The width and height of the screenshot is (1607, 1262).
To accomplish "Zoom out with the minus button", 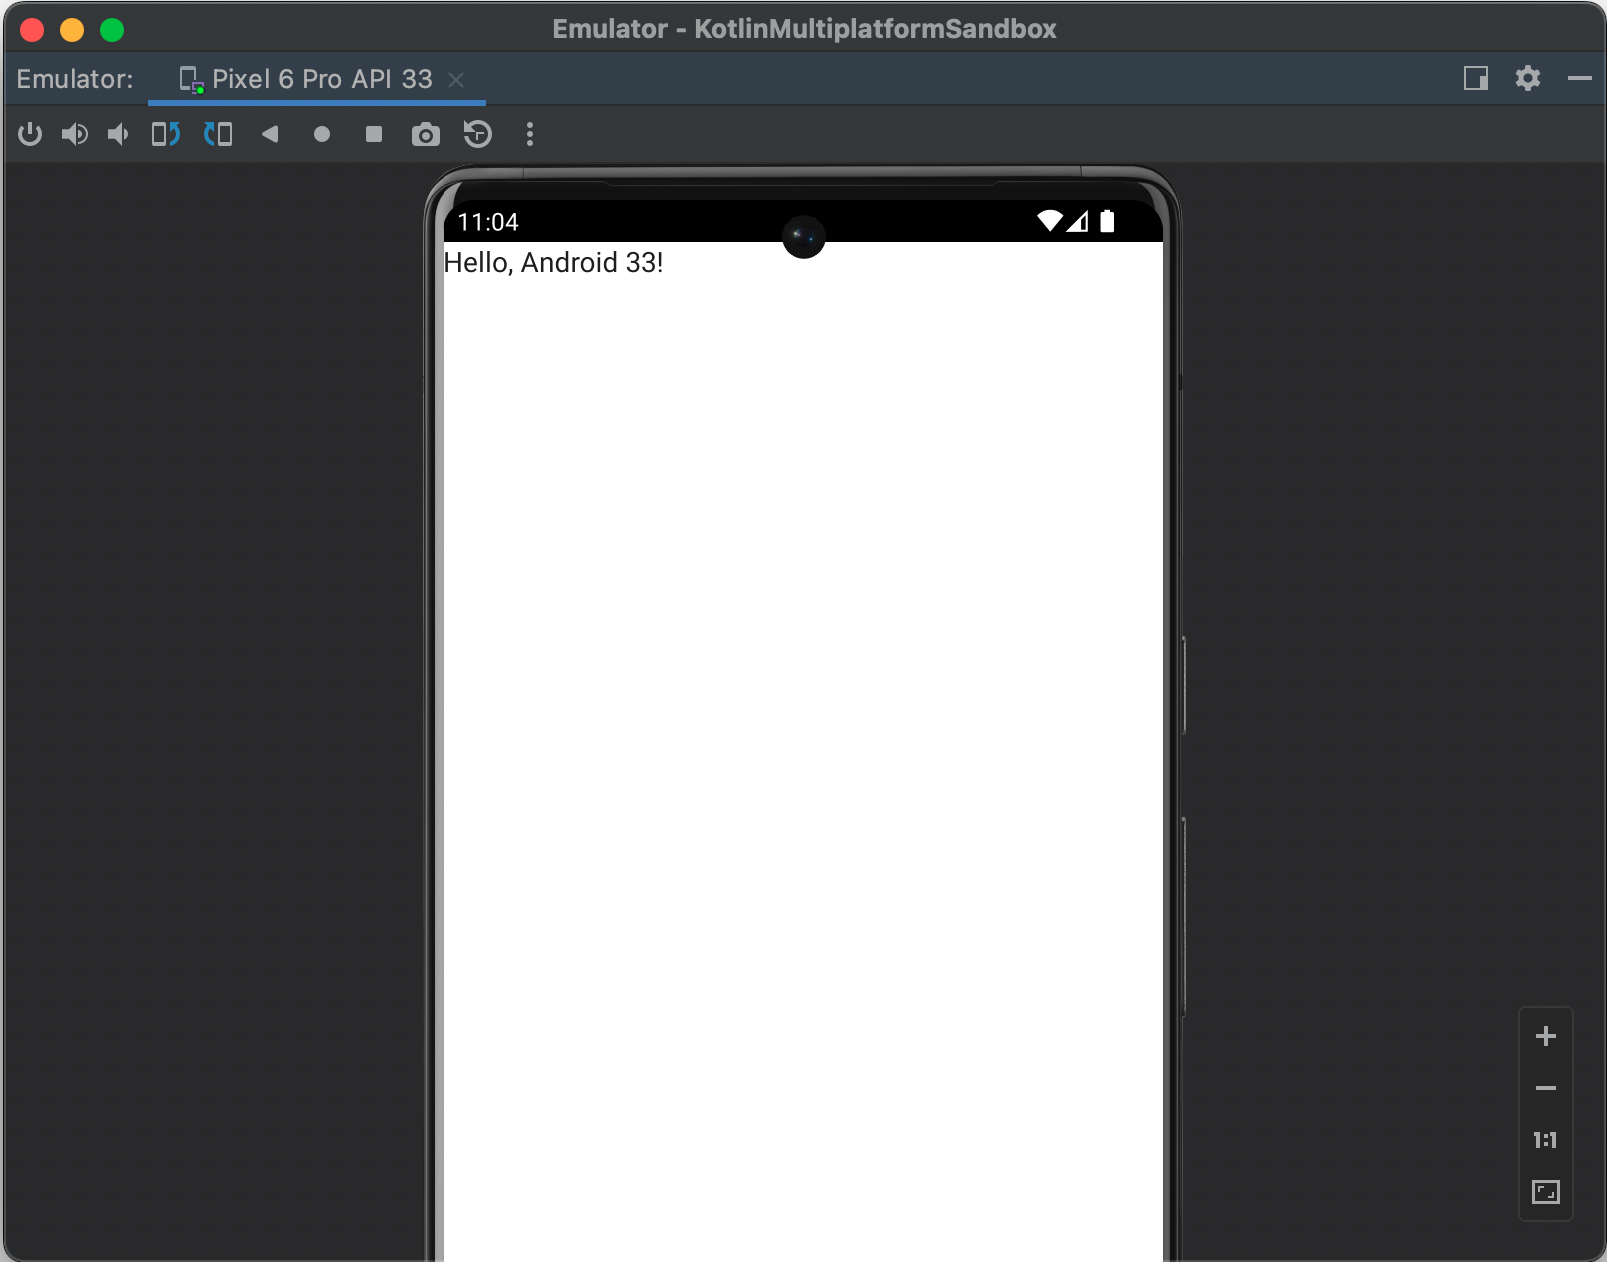I will [1545, 1088].
